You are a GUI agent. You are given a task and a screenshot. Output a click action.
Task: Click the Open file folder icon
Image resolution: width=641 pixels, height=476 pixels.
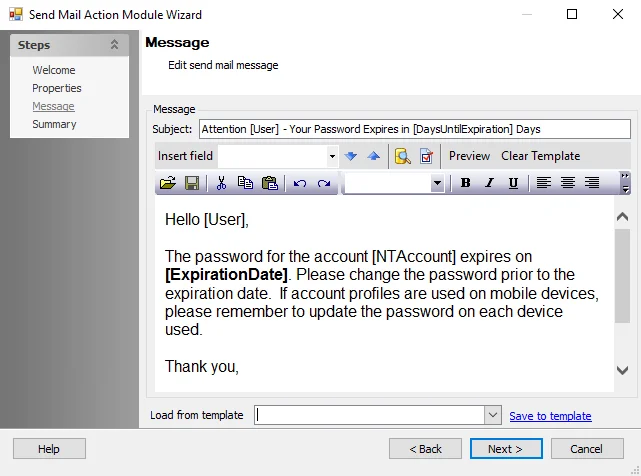tap(168, 183)
